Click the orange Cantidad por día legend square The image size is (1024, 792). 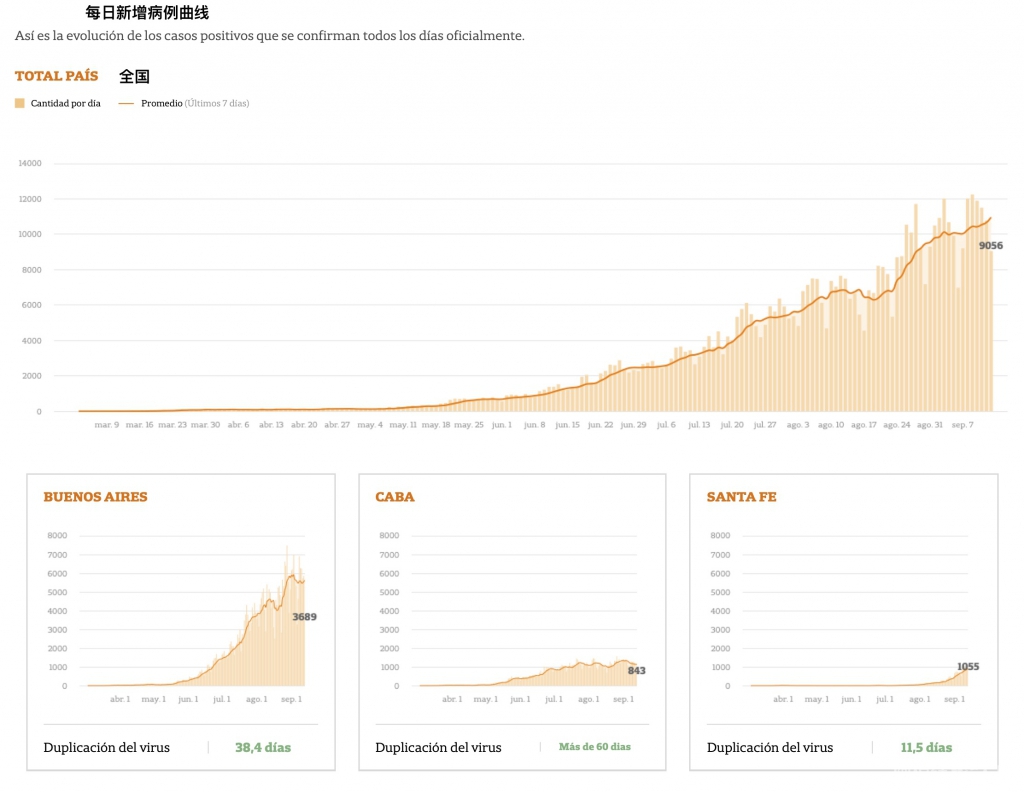[19, 103]
